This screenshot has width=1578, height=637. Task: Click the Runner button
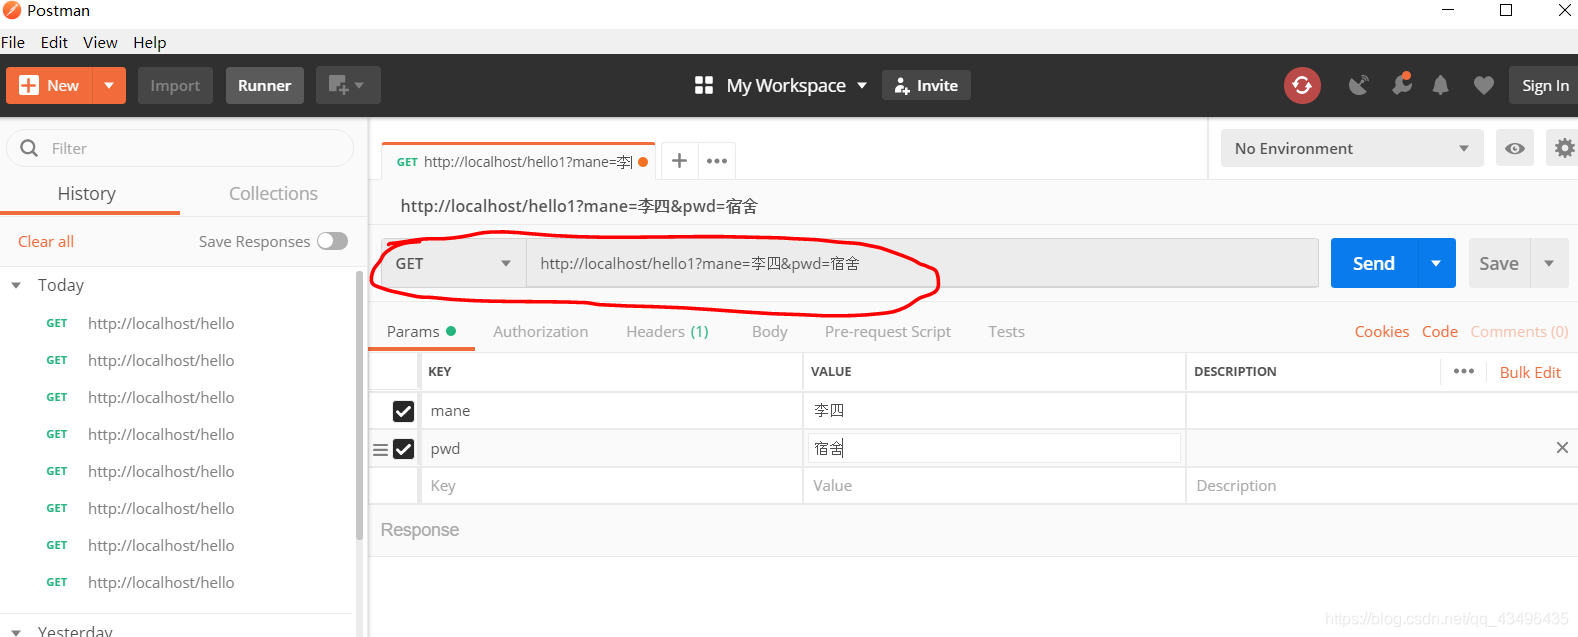point(265,85)
